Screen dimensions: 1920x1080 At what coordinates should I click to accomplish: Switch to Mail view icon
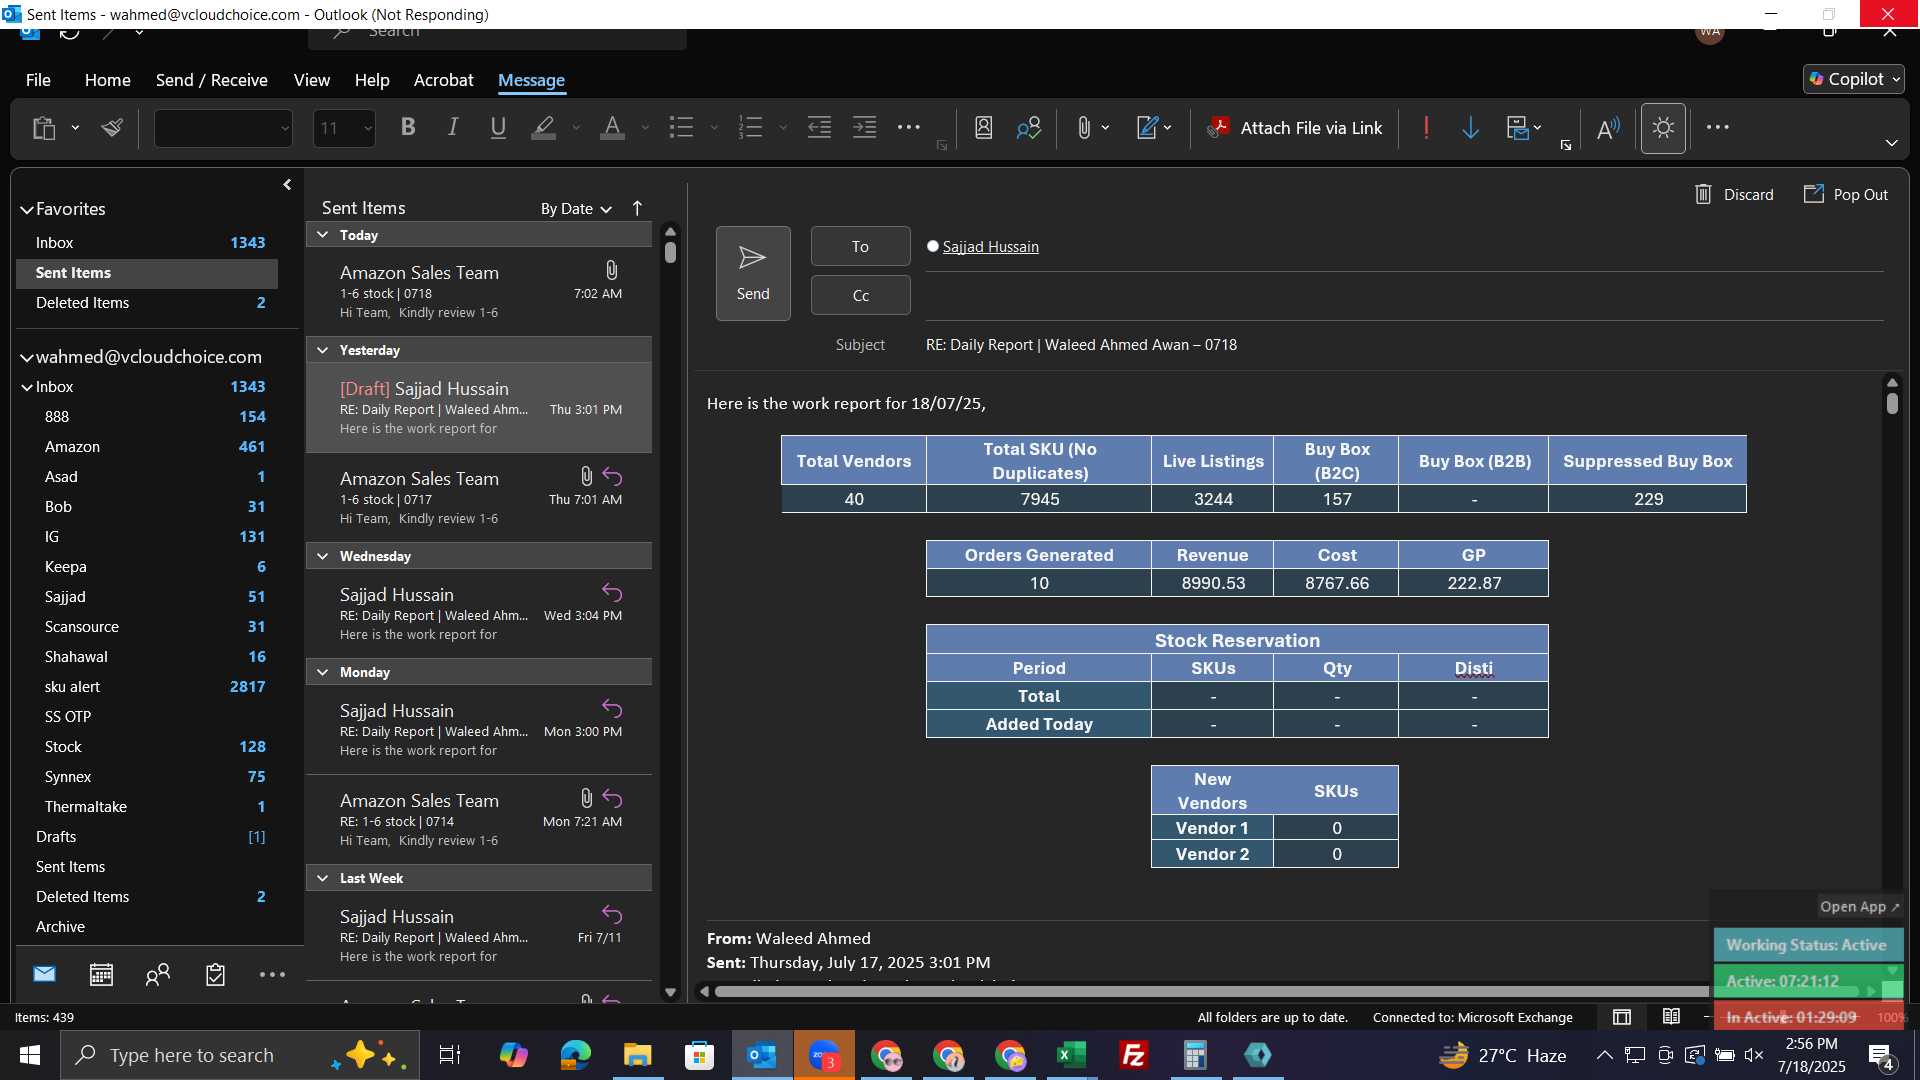tap(44, 974)
